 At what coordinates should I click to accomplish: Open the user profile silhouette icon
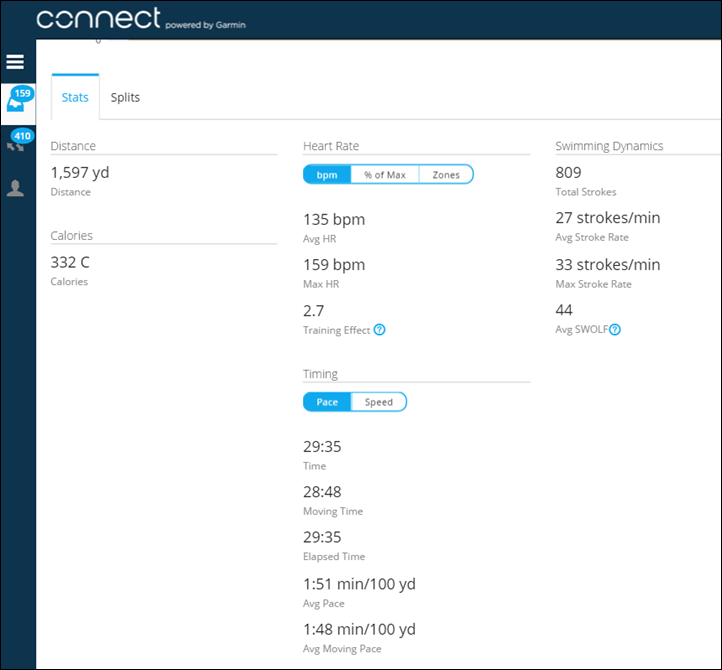coord(15,188)
